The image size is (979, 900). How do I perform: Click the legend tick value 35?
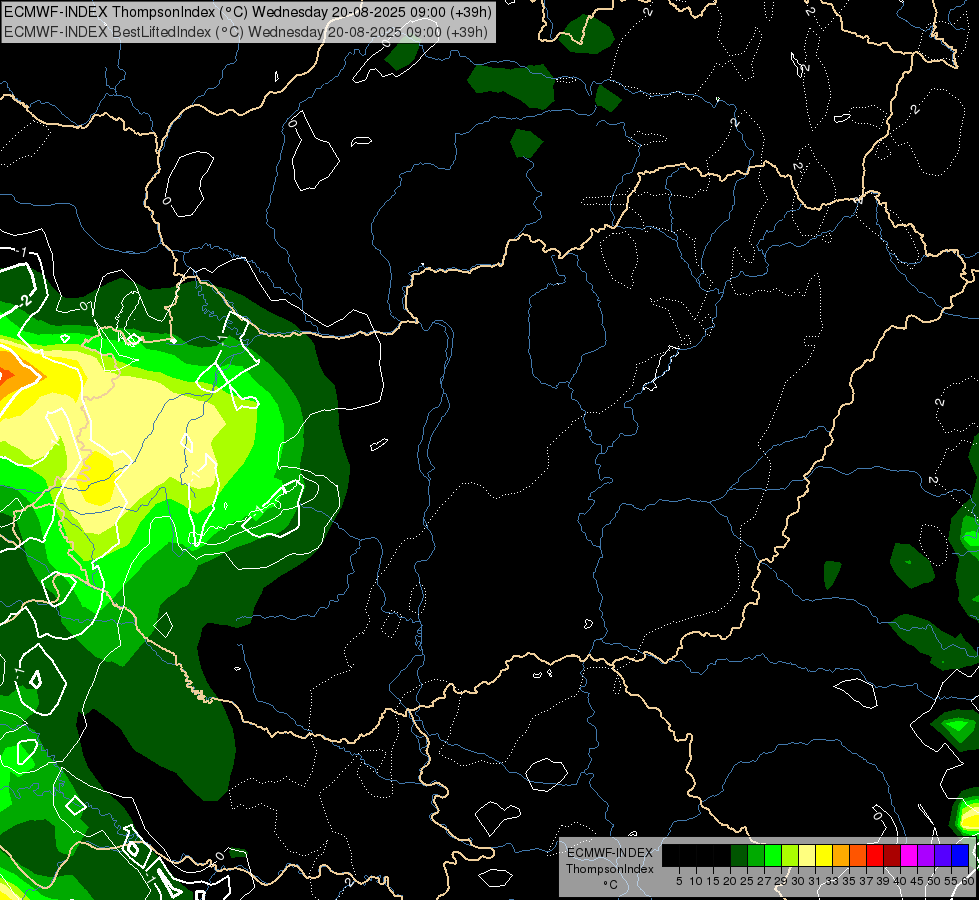[849, 881]
